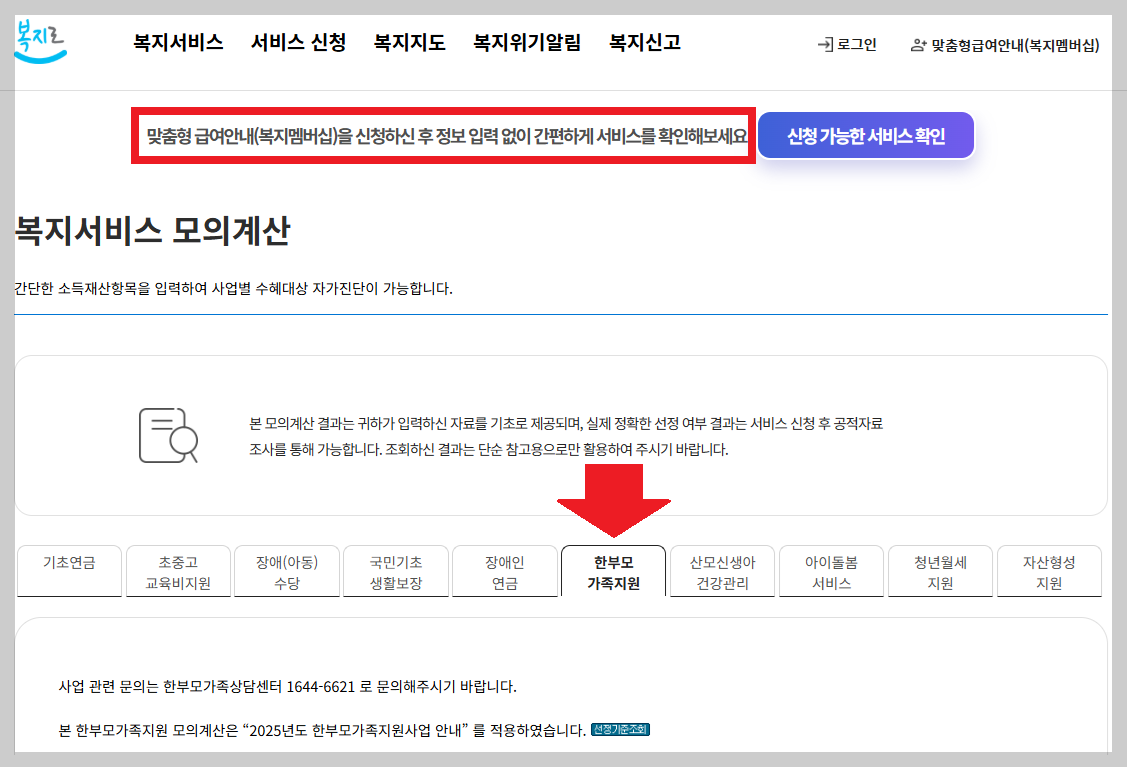The height and width of the screenshot is (767, 1127).
Task: Click the notice starting 본 모의계산 결과는
Action: (x=566, y=436)
